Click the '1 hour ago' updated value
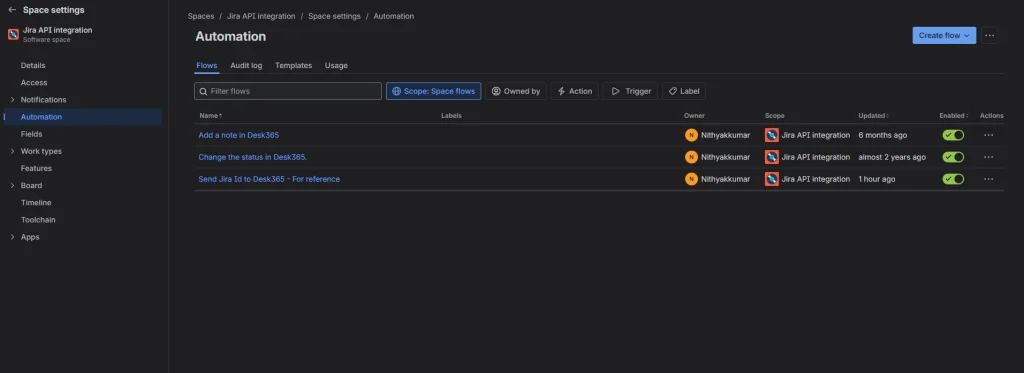1024x373 pixels. tap(876, 179)
